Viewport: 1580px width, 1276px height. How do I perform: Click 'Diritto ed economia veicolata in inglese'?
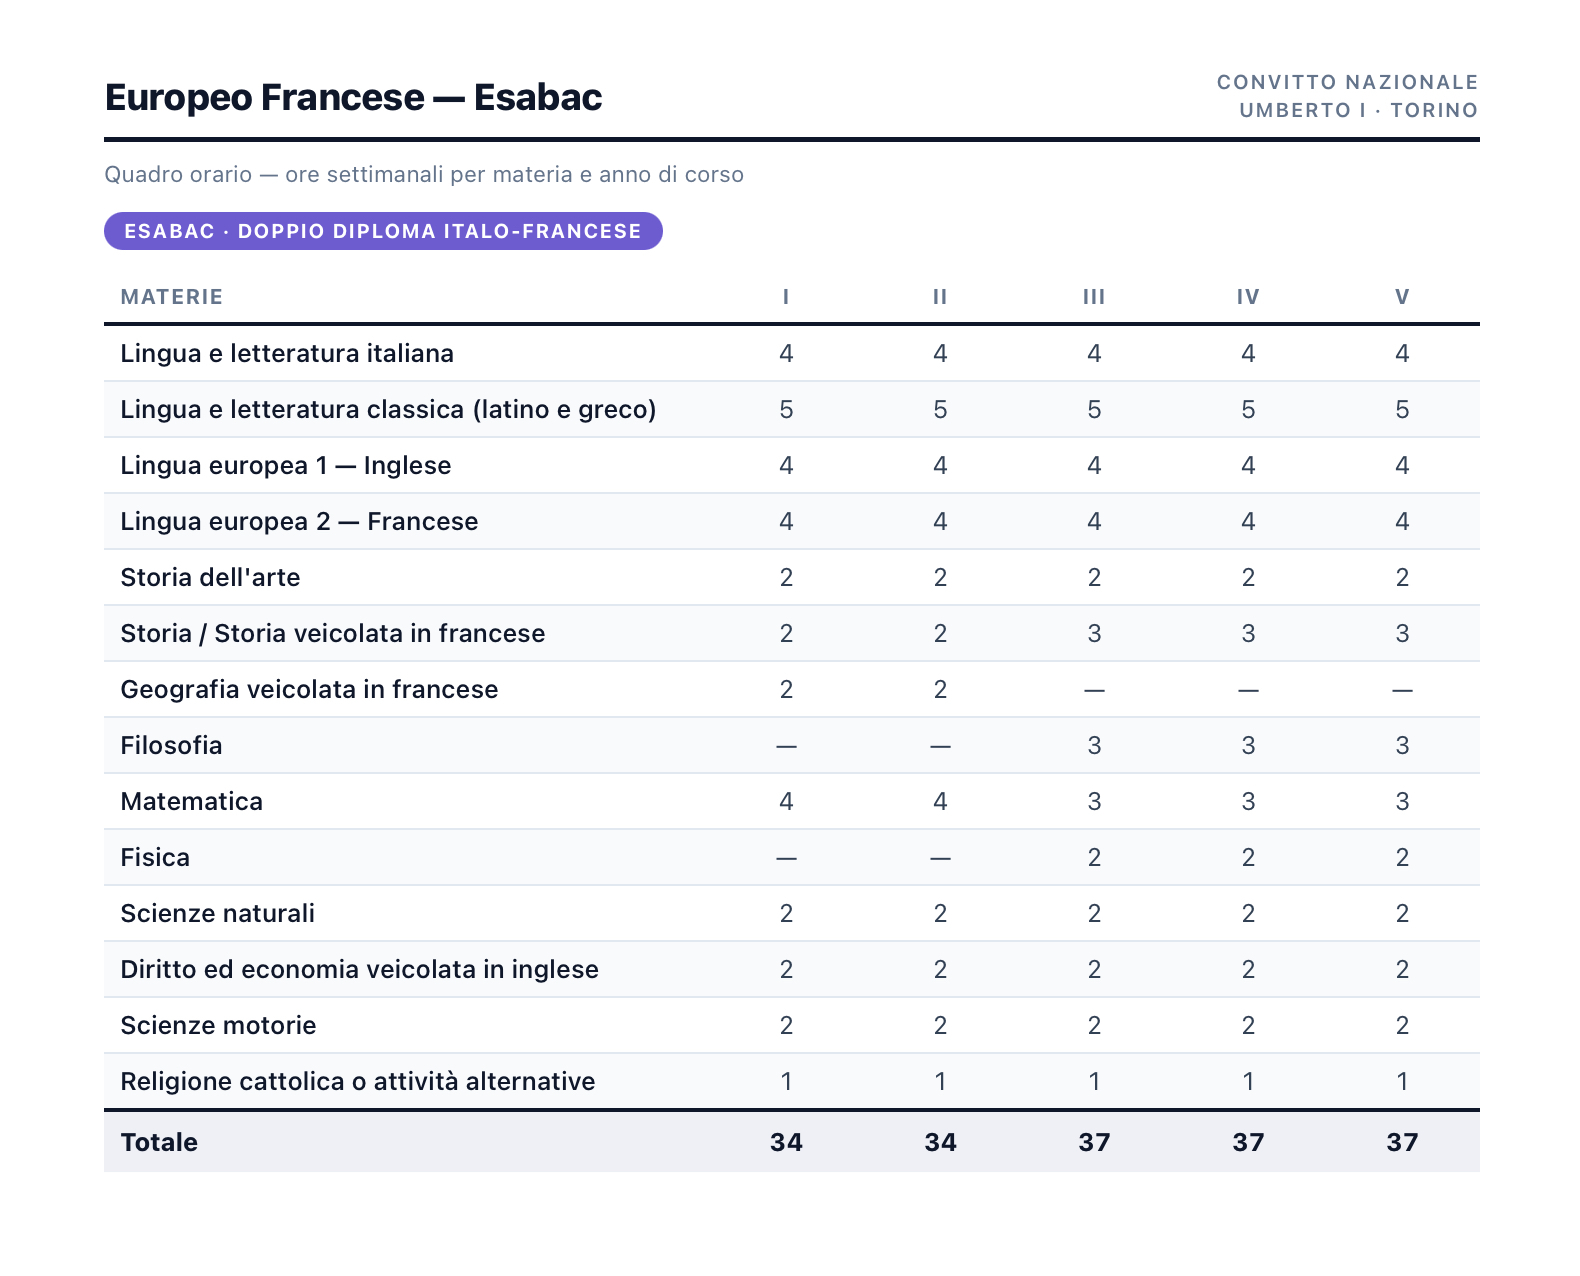coord(359,969)
